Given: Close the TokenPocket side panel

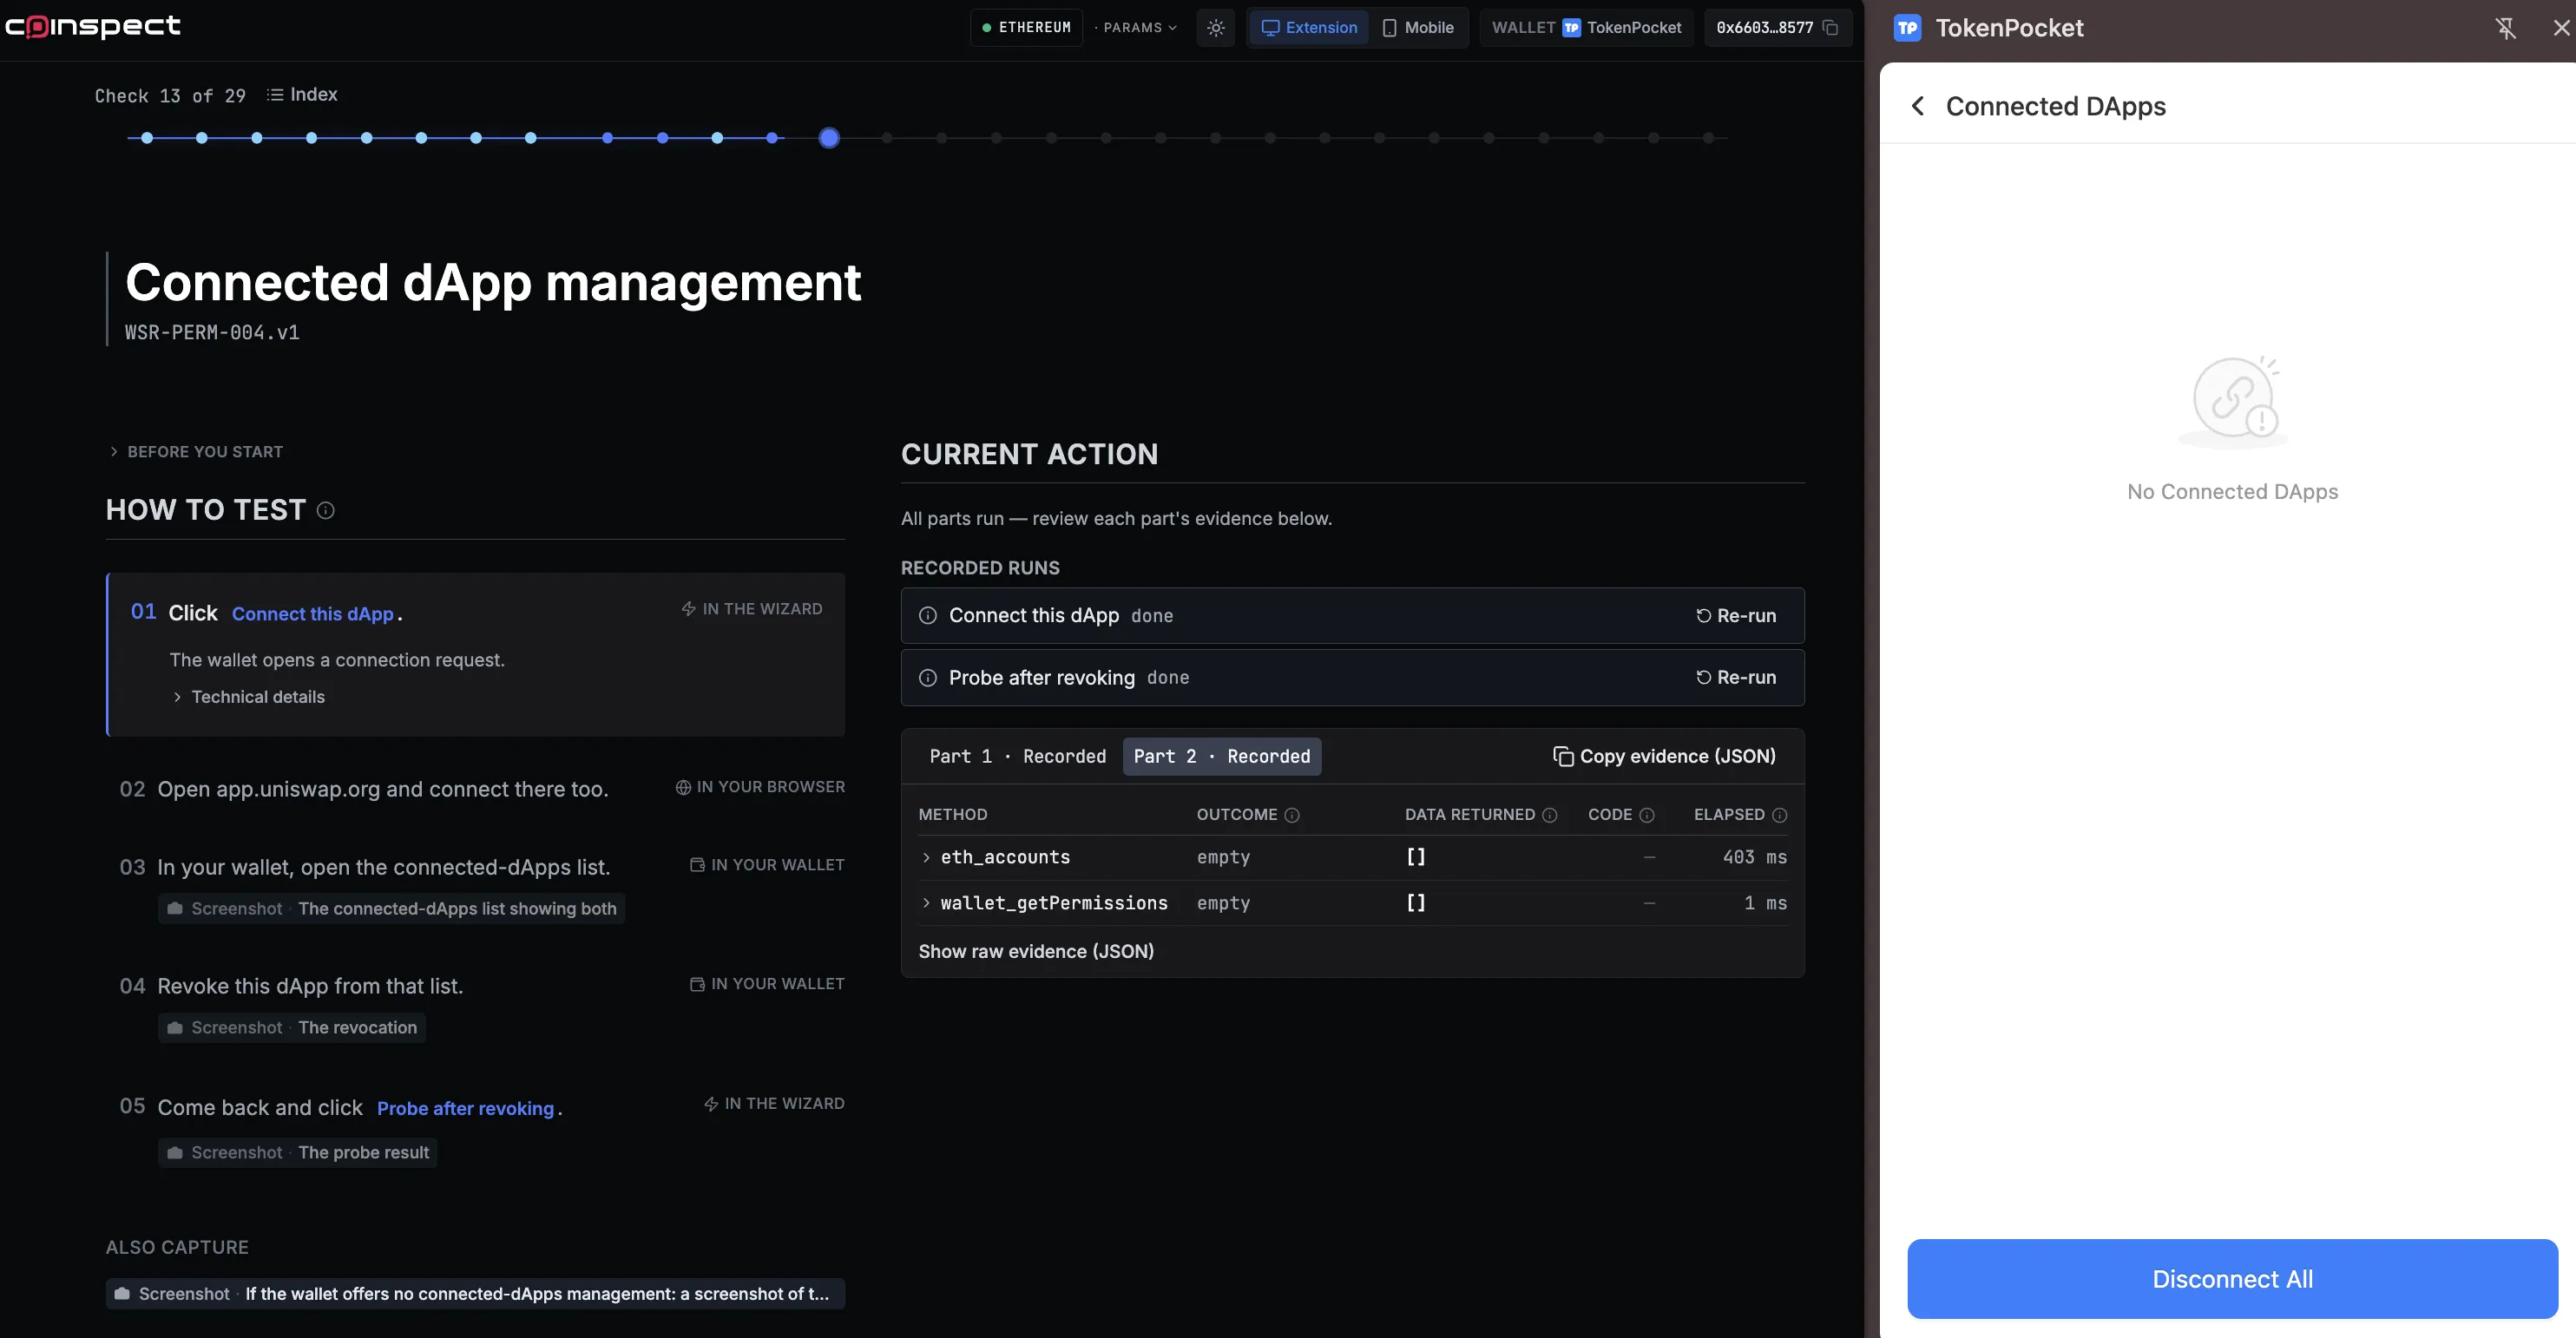Looking at the screenshot, I should 2561,28.
